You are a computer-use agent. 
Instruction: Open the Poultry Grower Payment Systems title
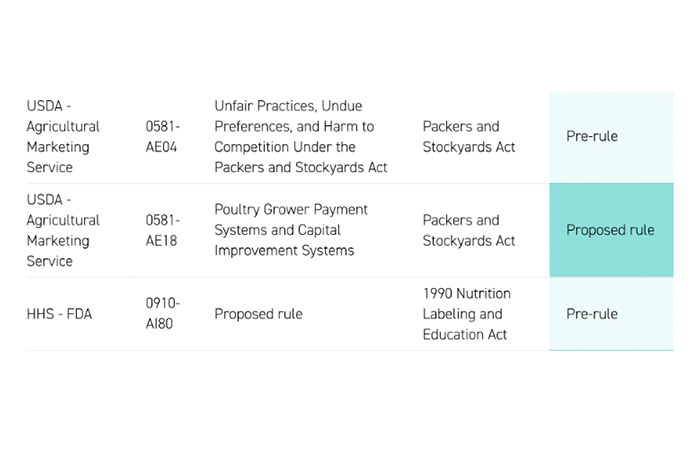point(291,230)
